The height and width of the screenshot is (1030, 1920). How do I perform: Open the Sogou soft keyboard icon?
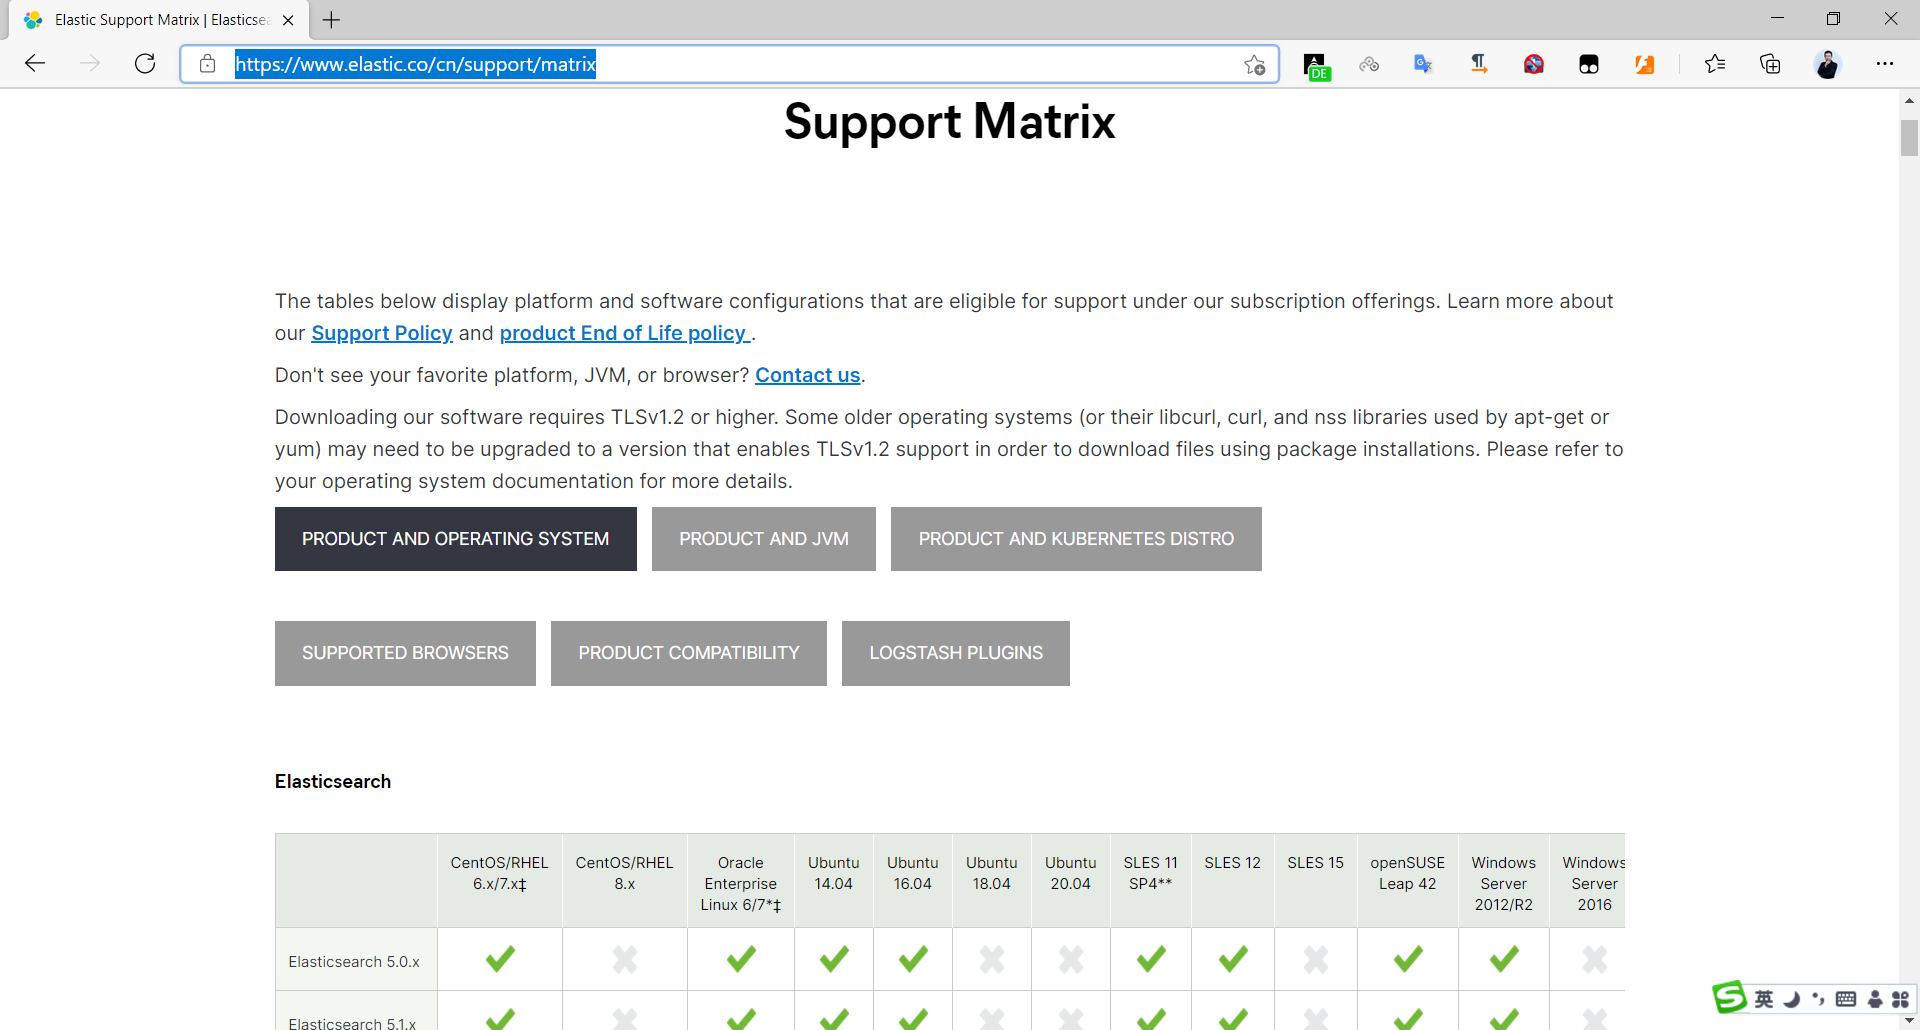point(1846,999)
